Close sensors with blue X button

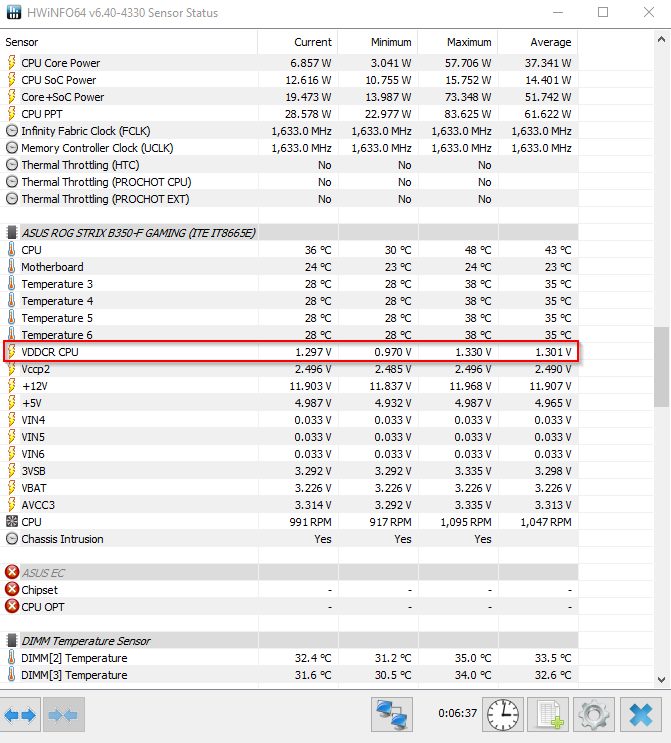(x=641, y=715)
